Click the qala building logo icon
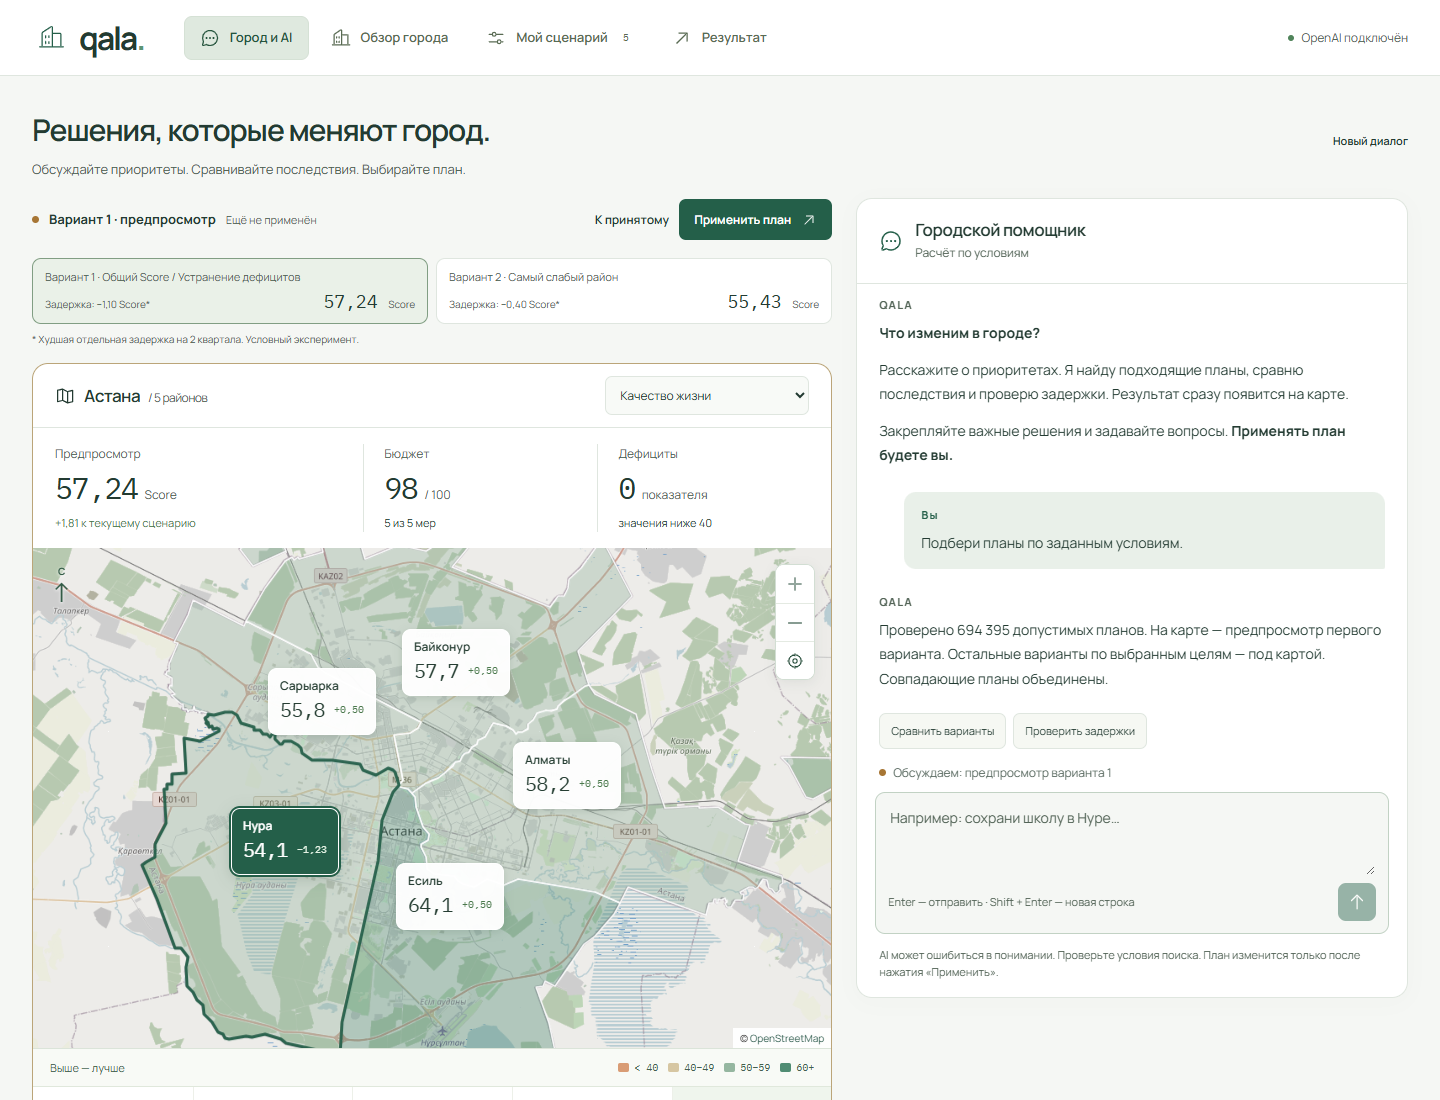The height and width of the screenshot is (1100, 1440). coord(51,38)
